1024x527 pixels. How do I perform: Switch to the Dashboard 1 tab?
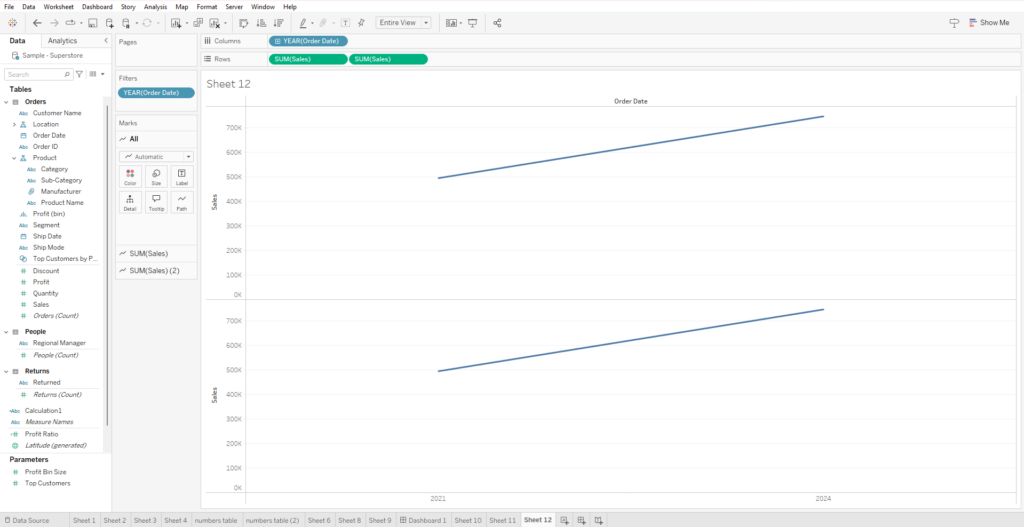pos(423,520)
